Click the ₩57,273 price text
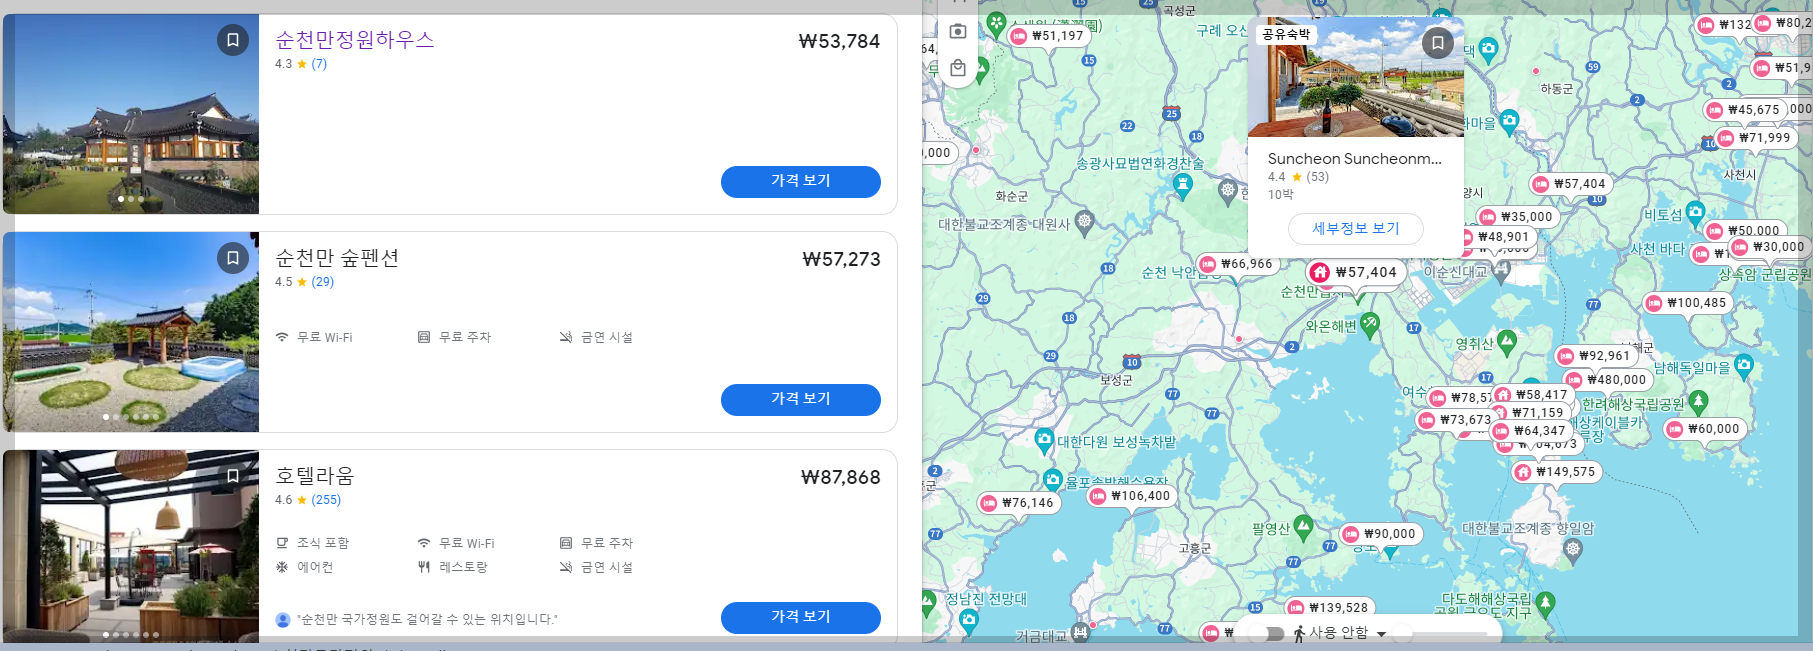The height and width of the screenshot is (651, 1813). point(841,259)
